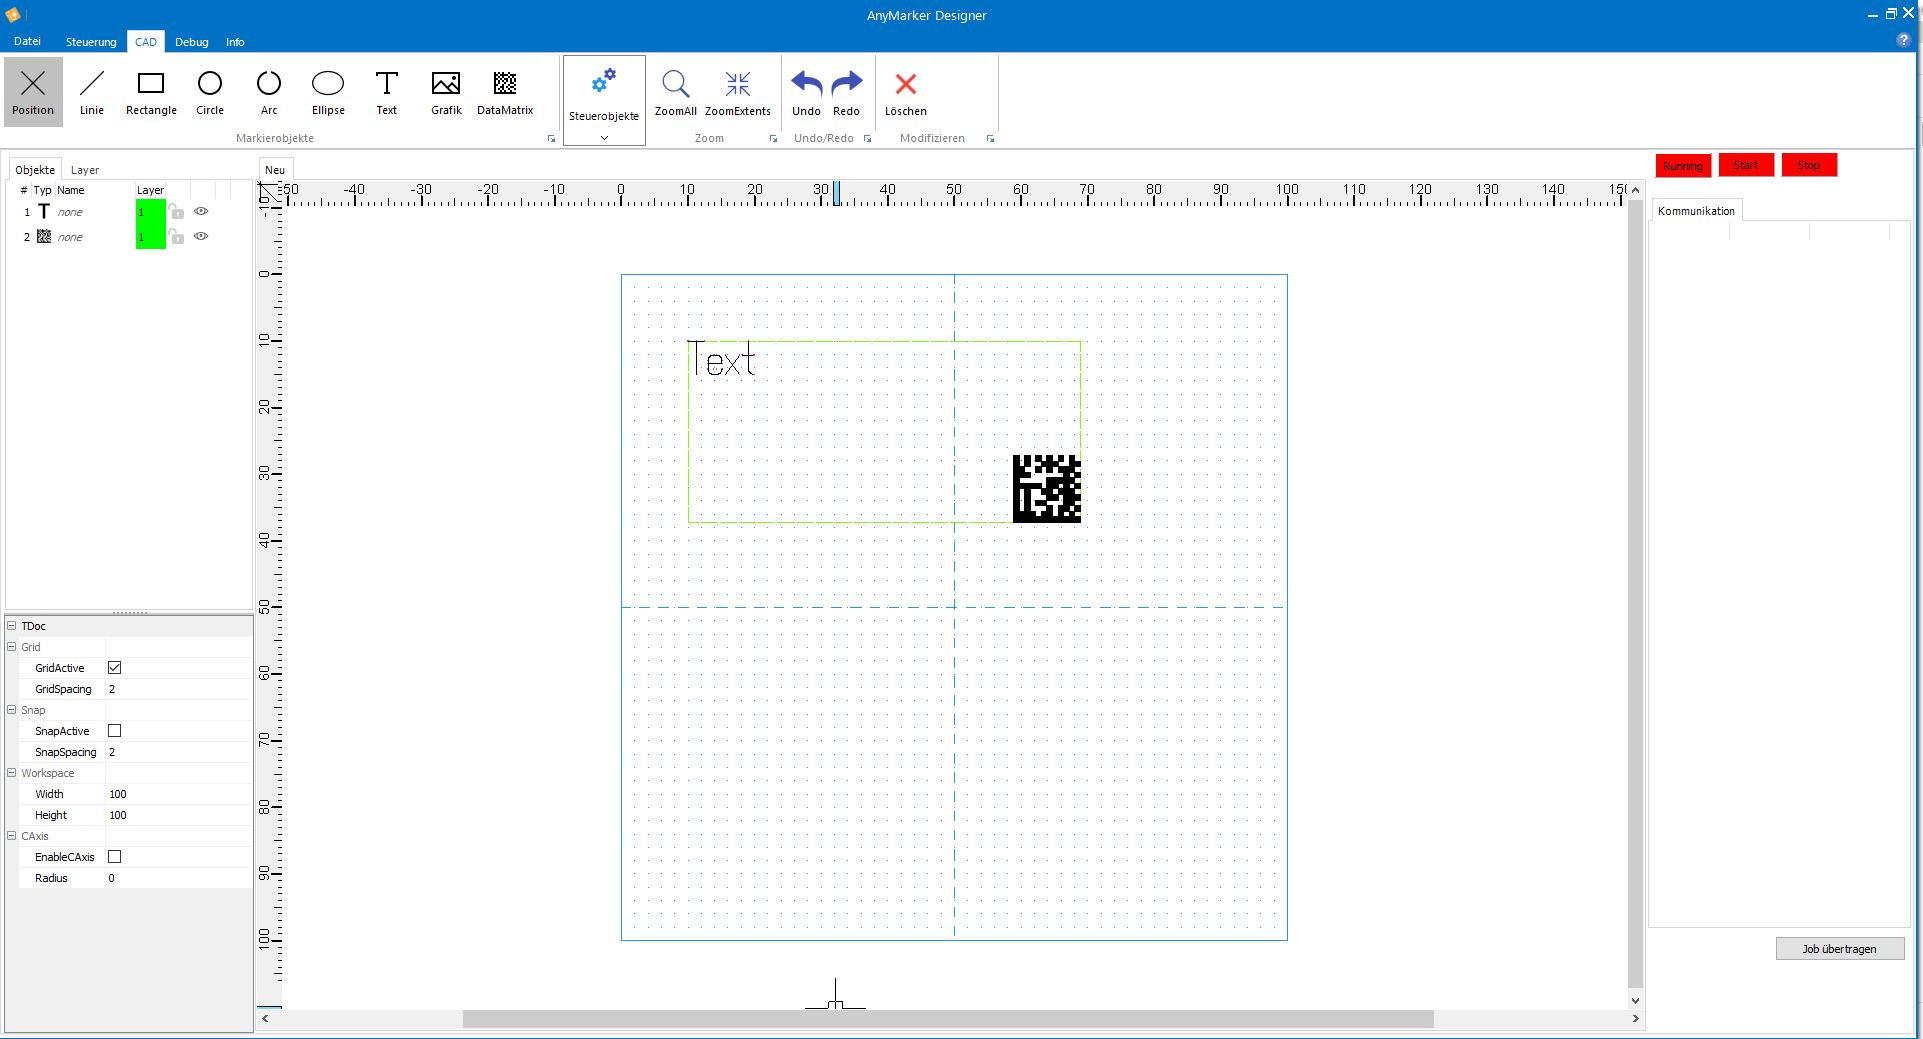1923x1039 pixels.
Task: Hide the text object via eye icon
Action: [x=201, y=212]
